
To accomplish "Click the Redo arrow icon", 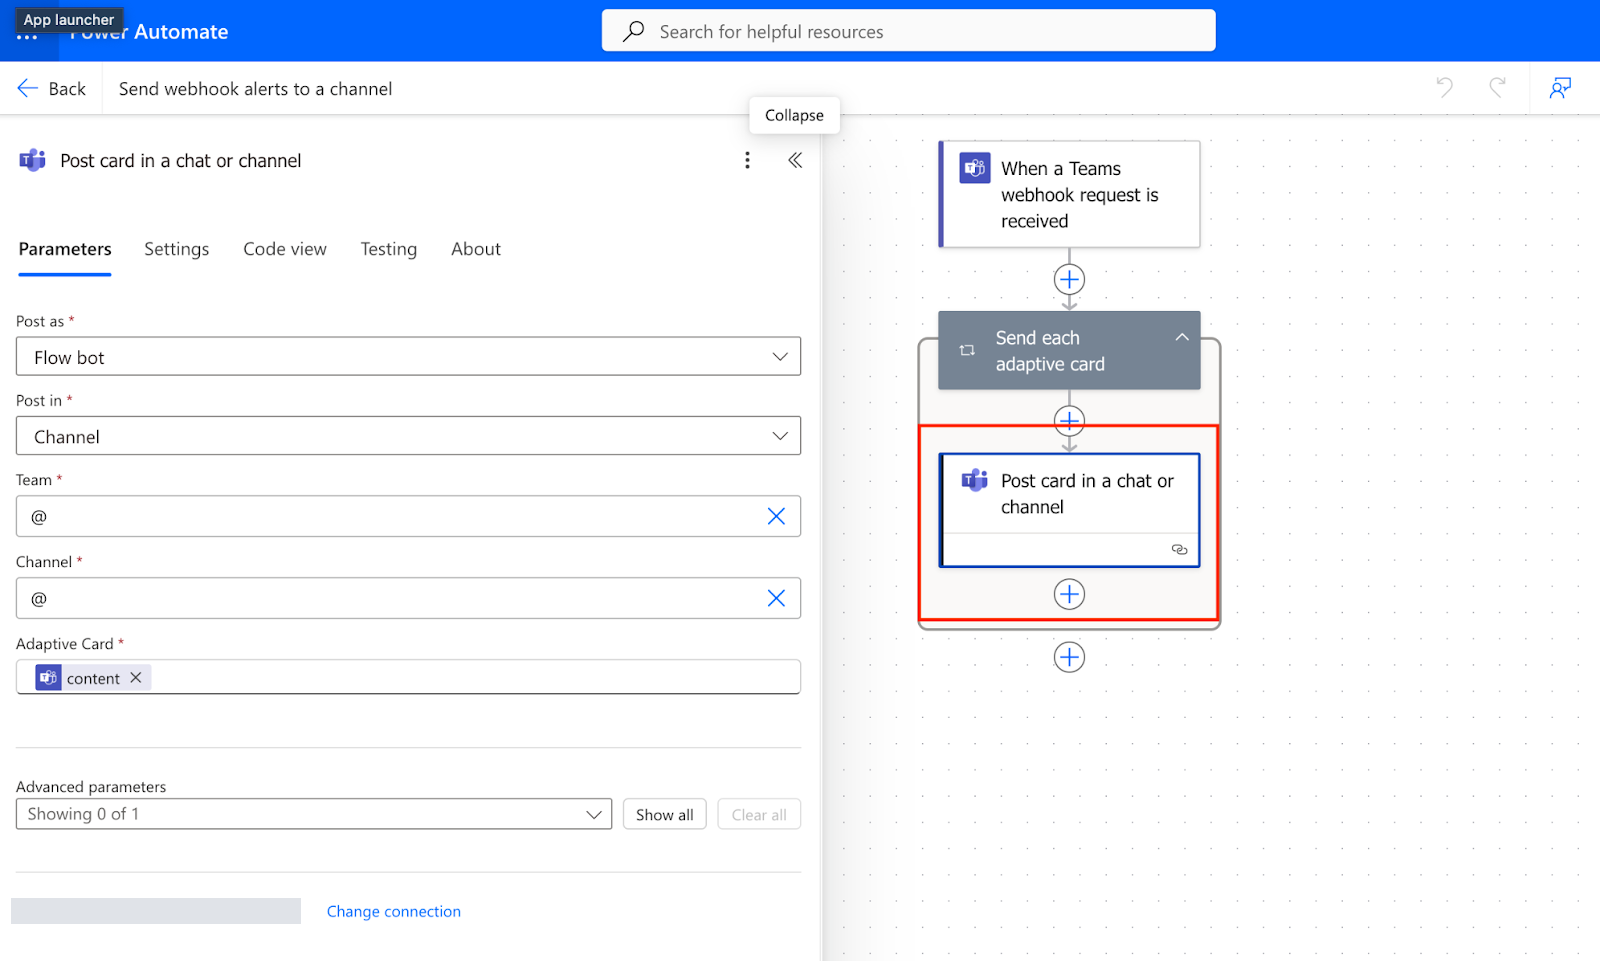I will 1497,87.
